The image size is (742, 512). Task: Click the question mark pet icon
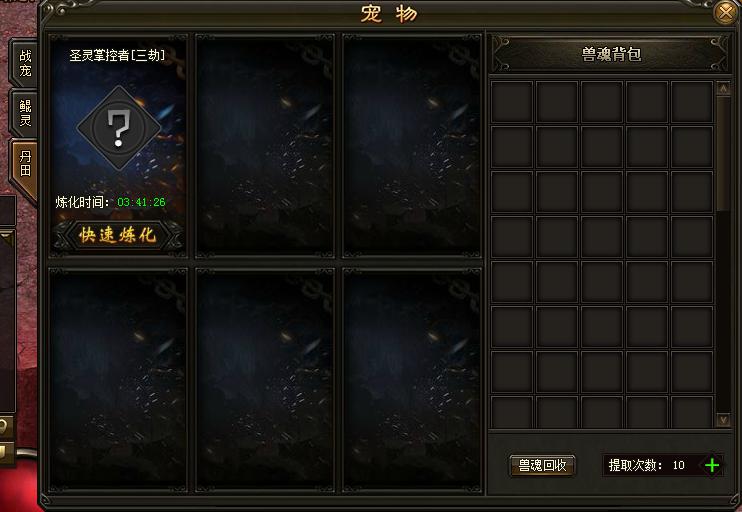(x=118, y=128)
